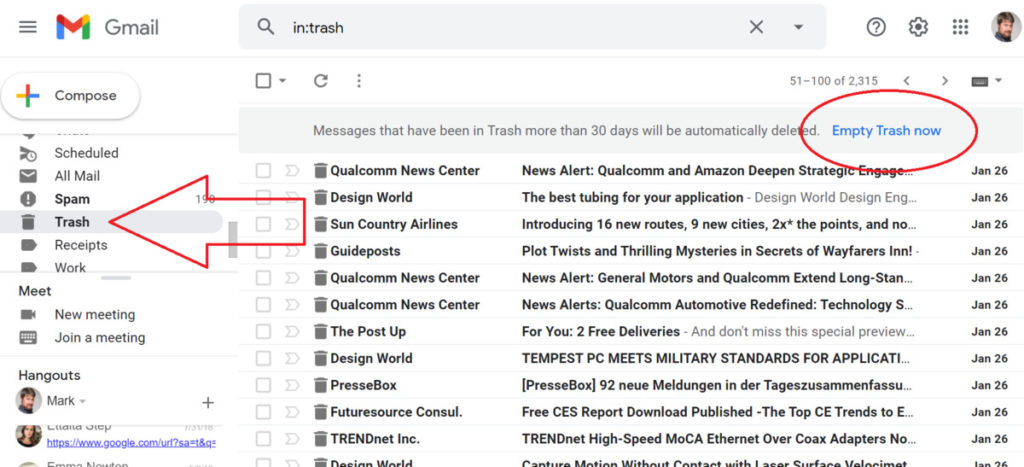Open the select dropdown arrow next to checkbox

click(x=282, y=81)
